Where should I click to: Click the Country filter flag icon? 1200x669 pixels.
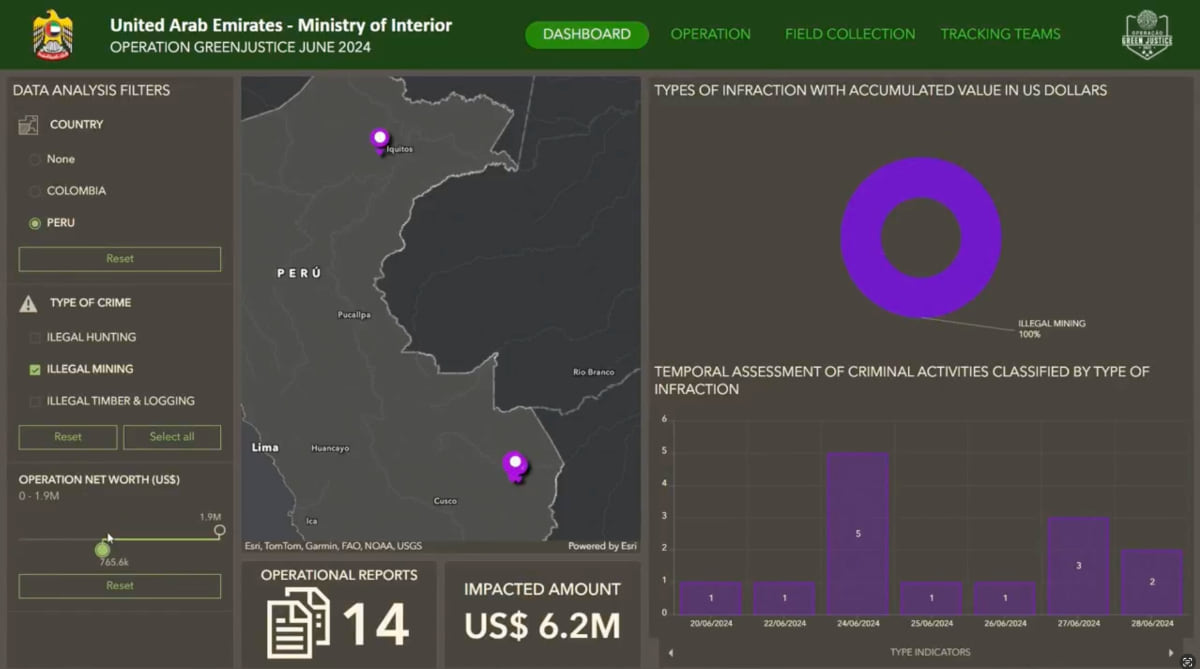click(x=27, y=124)
